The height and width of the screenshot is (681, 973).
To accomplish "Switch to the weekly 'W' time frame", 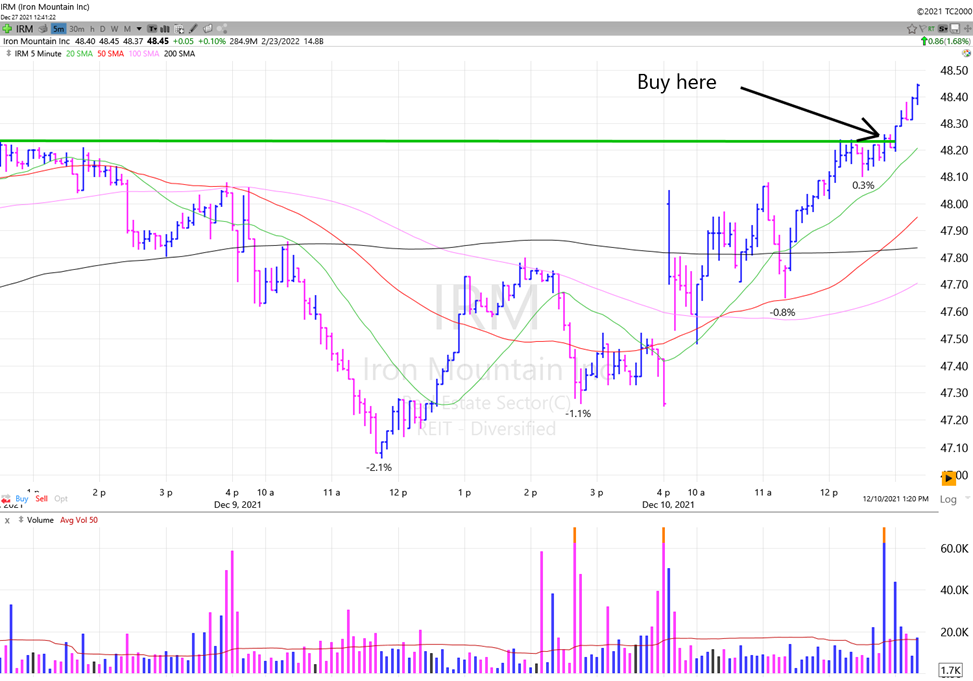I will pos(114,29).
